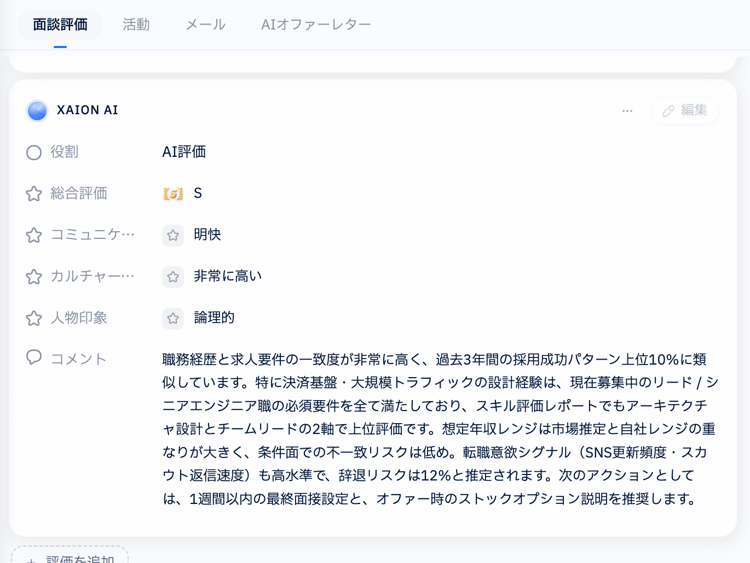This screenshot has width=750, height=563.
Task: Click the 評価を追加 add evaluation button
Action: [x=70, y=555]
